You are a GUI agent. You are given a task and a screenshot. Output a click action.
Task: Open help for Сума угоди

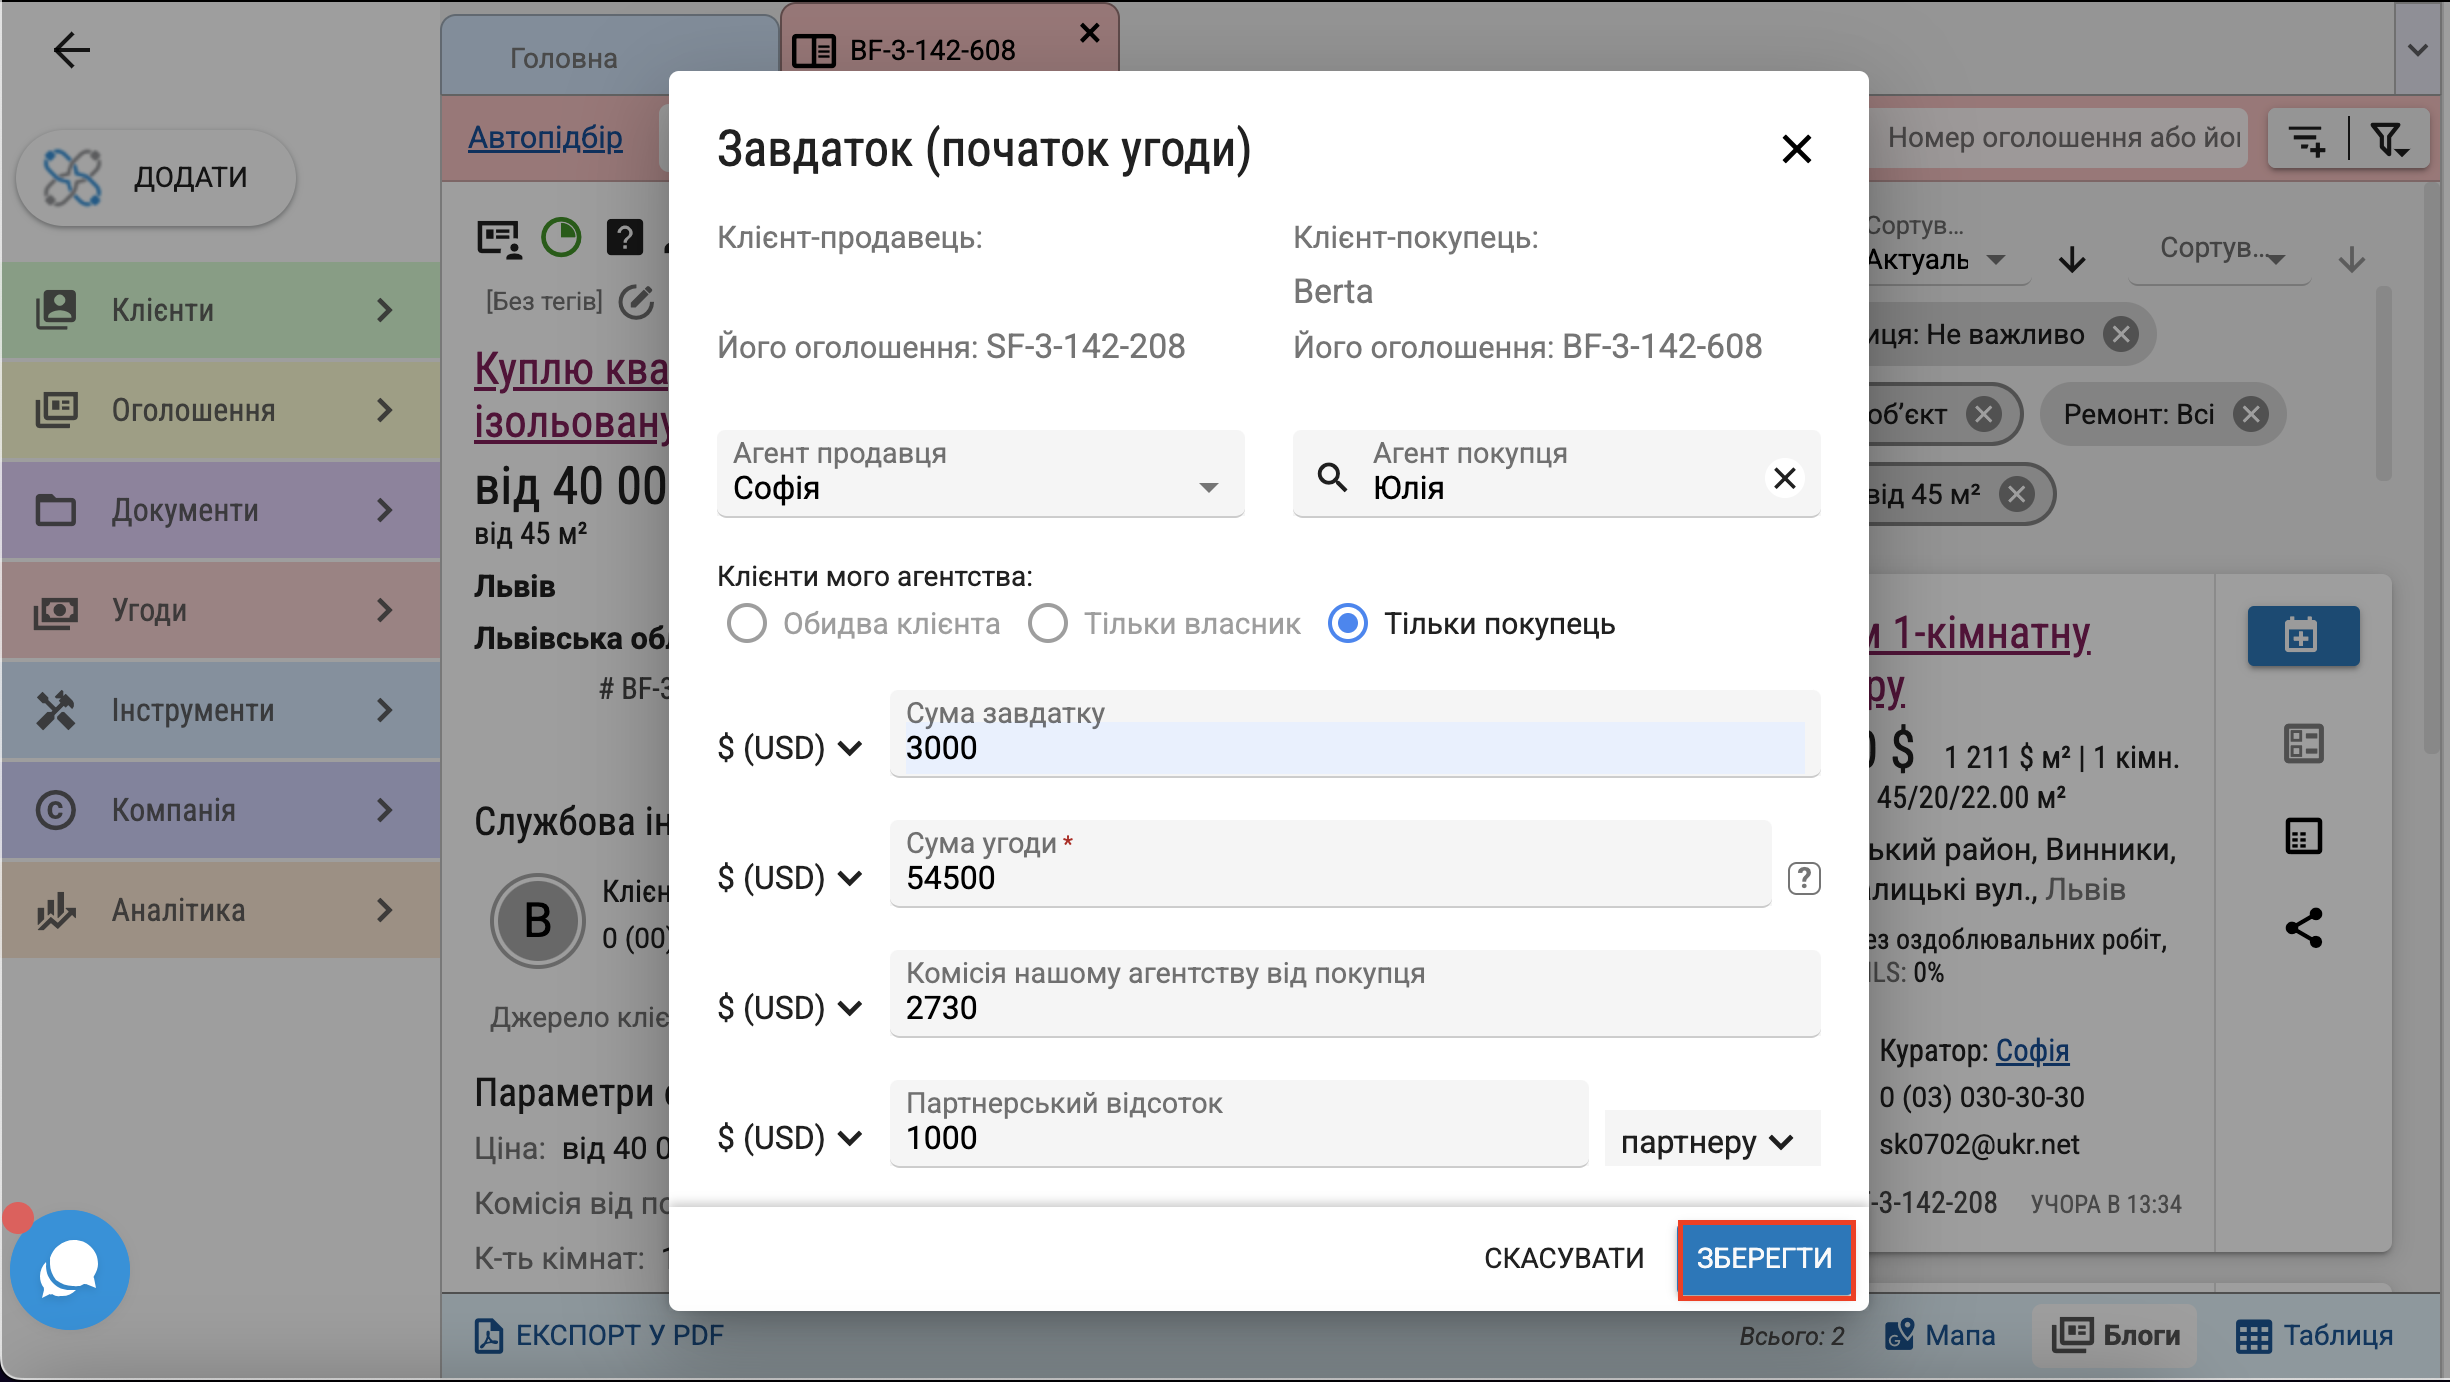(x=1804, y=879)
